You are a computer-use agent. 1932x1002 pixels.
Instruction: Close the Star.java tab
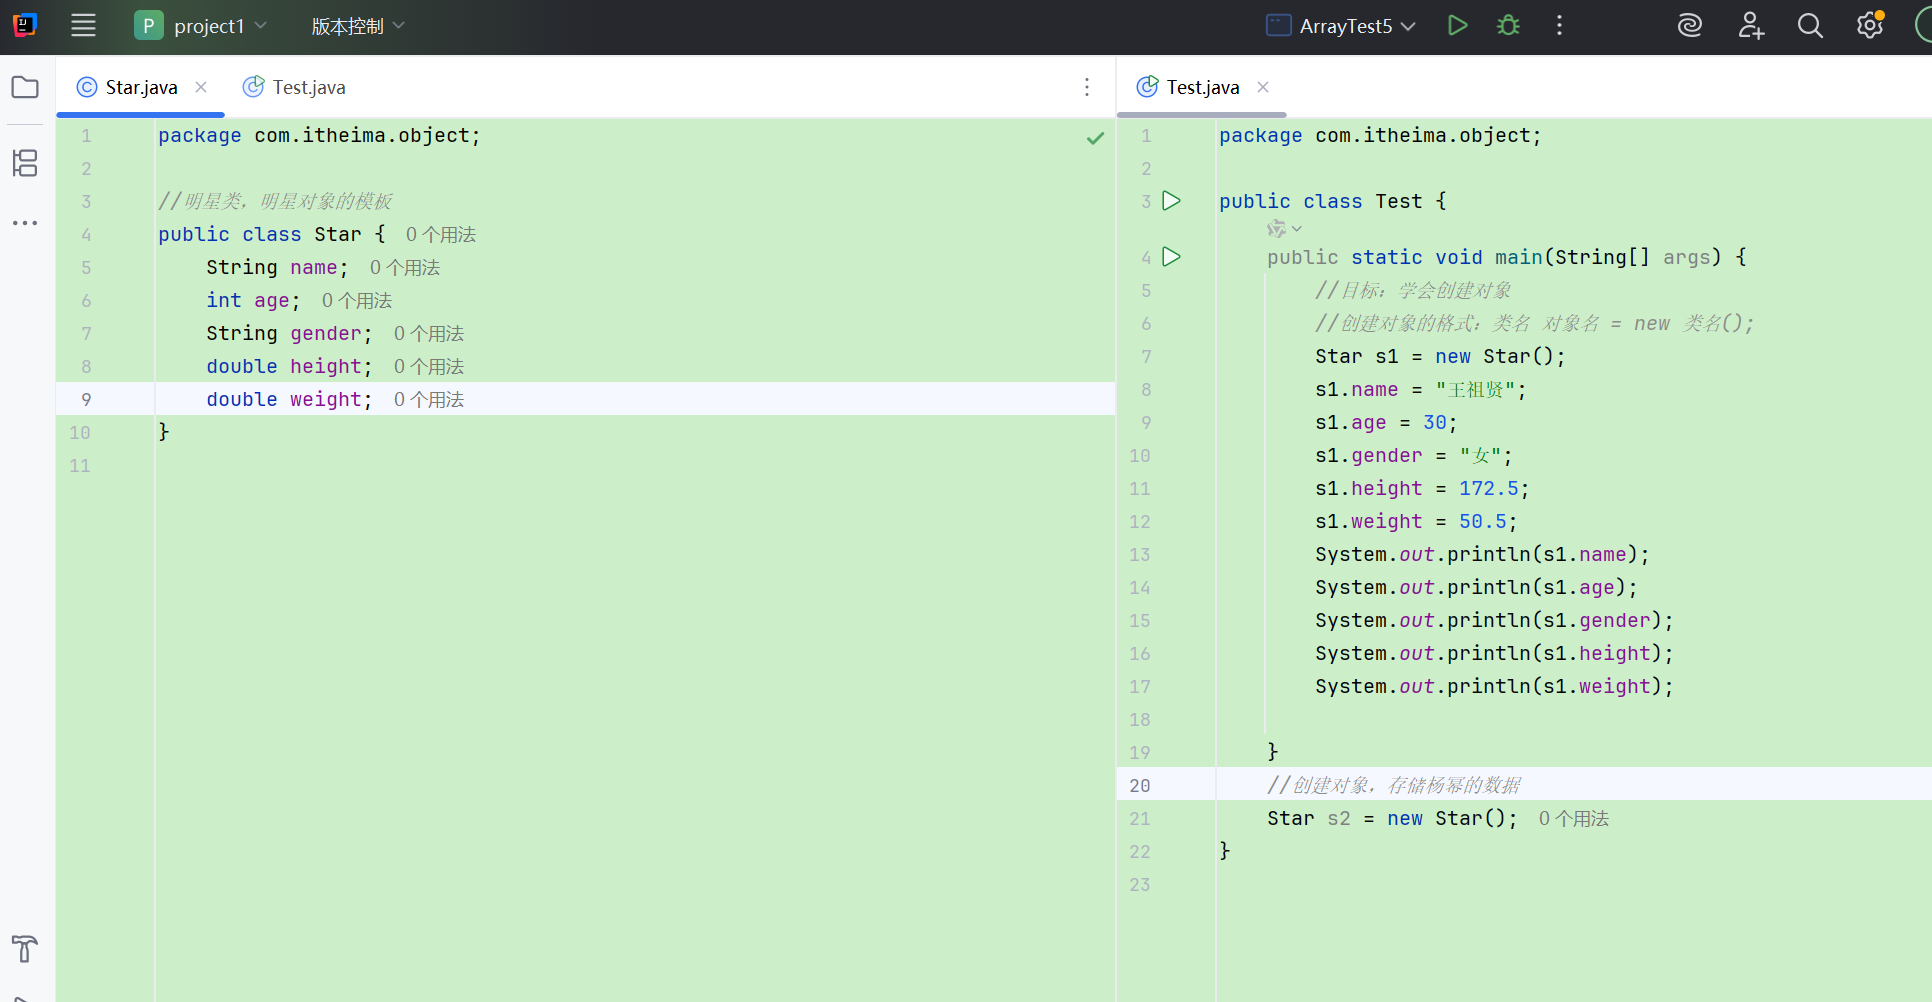click(x=201, y=87)
